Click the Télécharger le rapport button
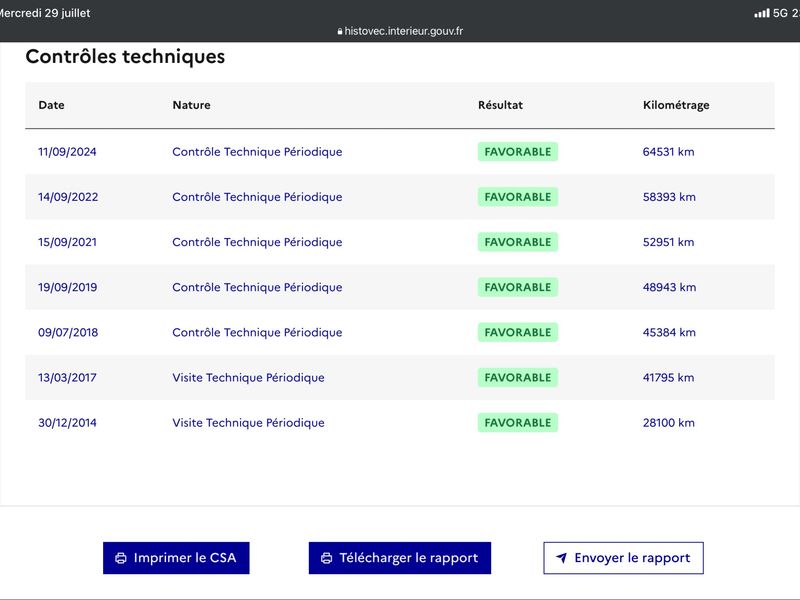The height and width of the screenshot is (600, 800). (x=399, y=558)
